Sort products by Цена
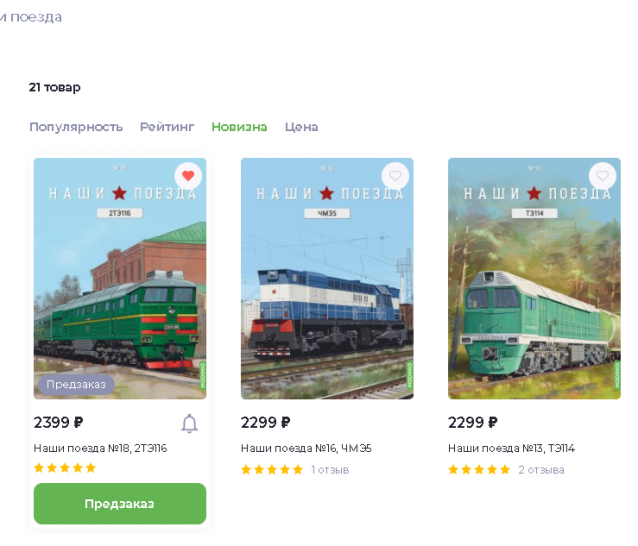Viewport: 638px width, 546px height. pyautogui.click(x=301, y=127)
